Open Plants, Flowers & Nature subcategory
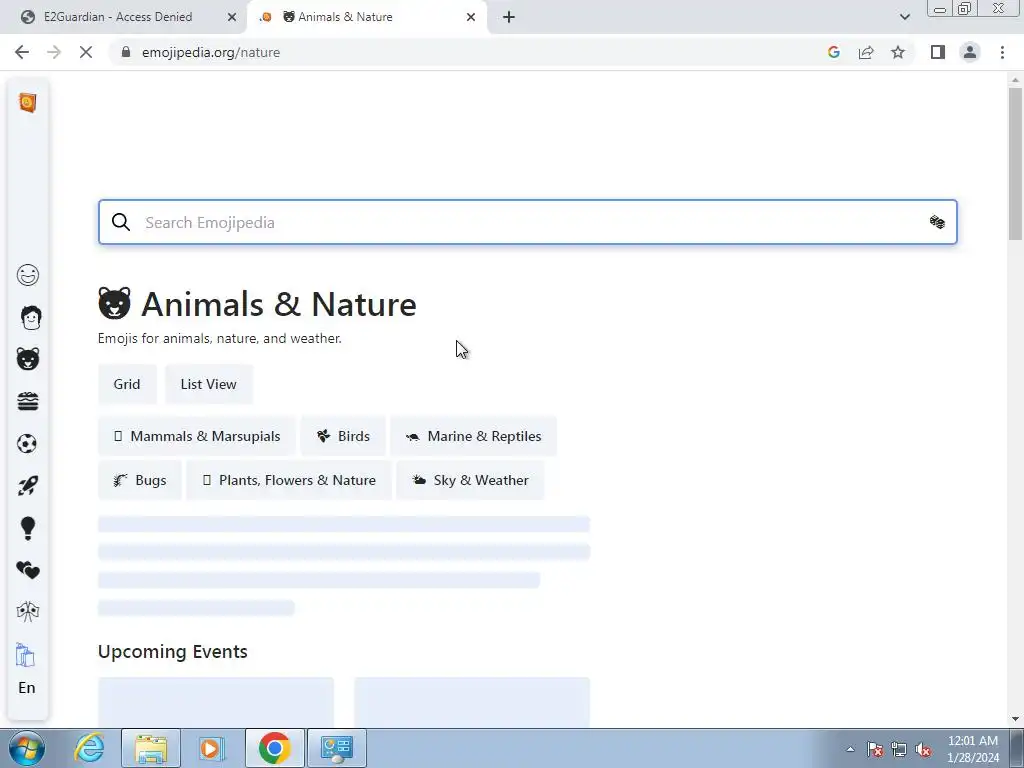 [289, 480]
